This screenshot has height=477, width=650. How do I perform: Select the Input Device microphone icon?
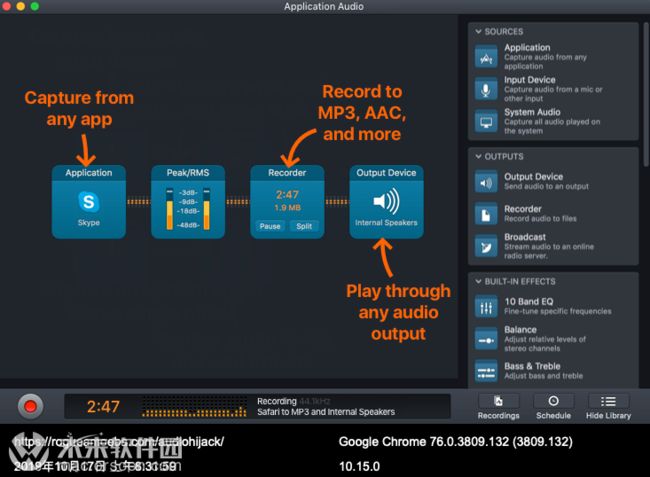(x=486, y=89)
